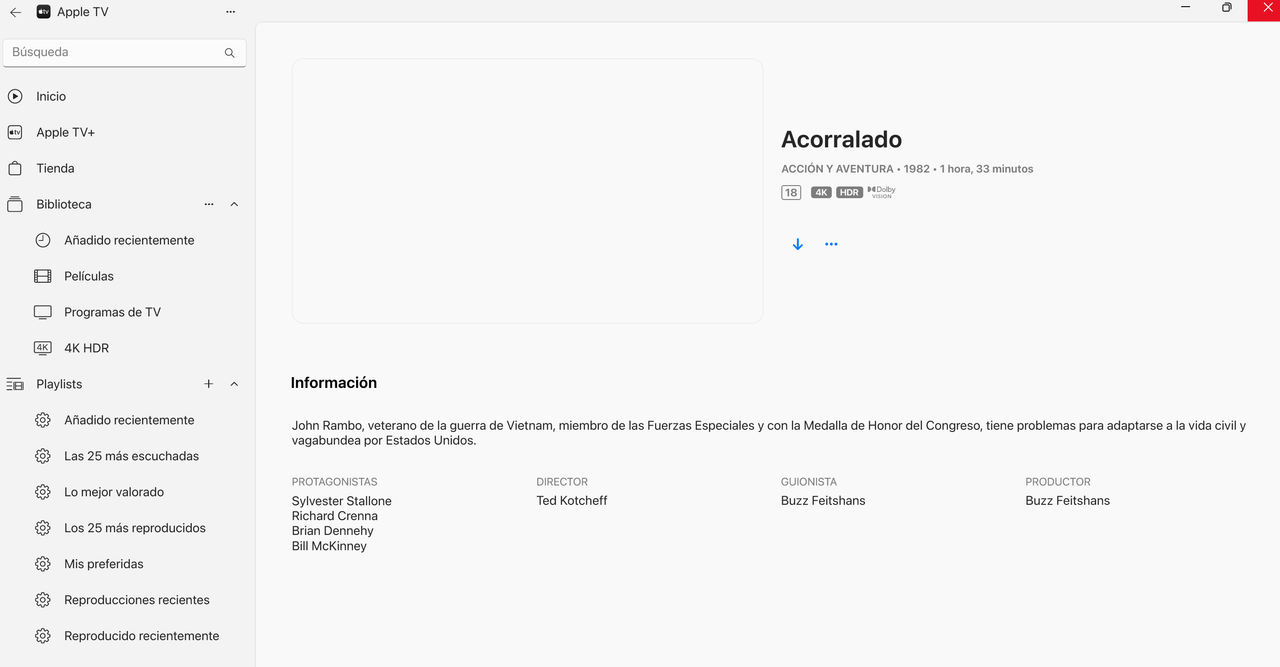Click the Acorralado movie artwork

click(527, 191)
